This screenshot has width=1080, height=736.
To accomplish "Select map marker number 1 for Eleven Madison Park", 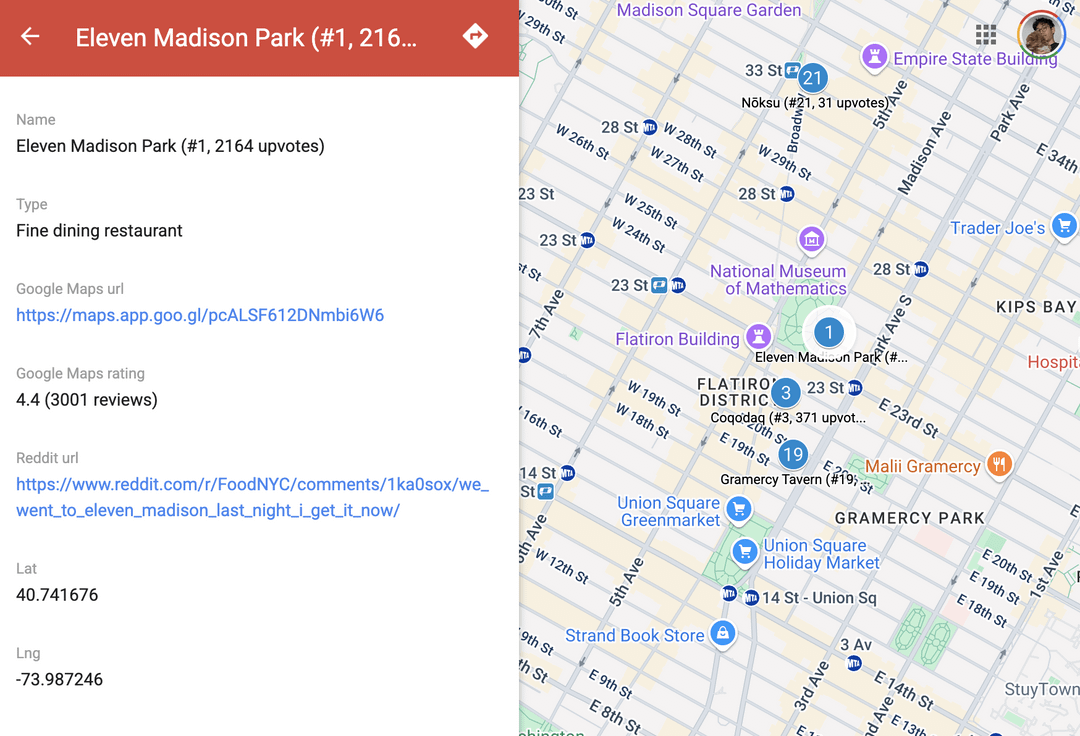I will (829, 333).
